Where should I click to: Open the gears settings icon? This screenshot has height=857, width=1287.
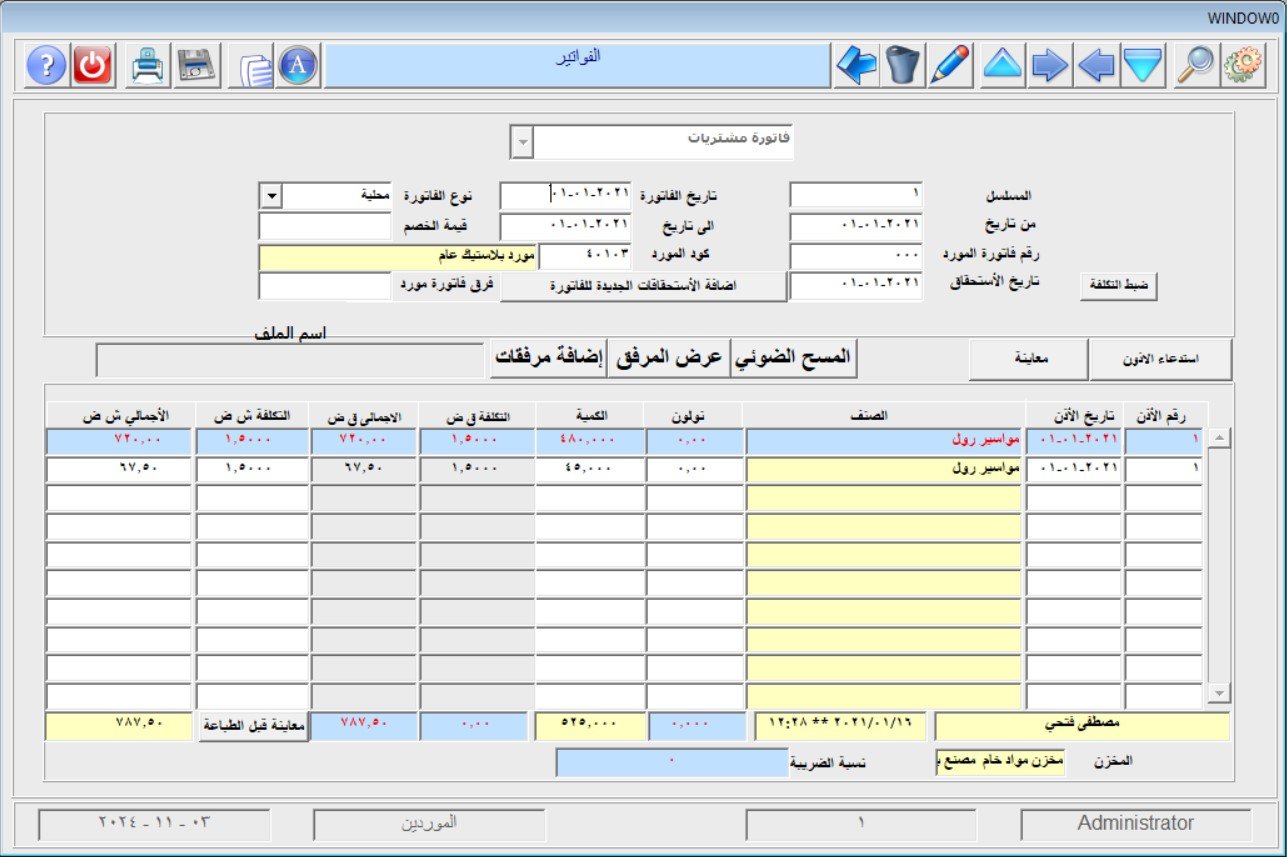1242,66
